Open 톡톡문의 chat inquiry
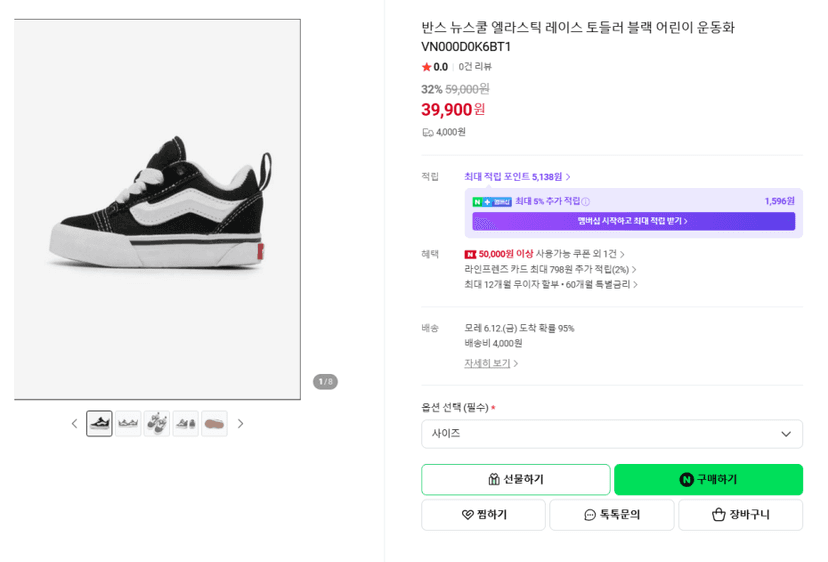This screenshot has width=828, height=562. [611, 514]
